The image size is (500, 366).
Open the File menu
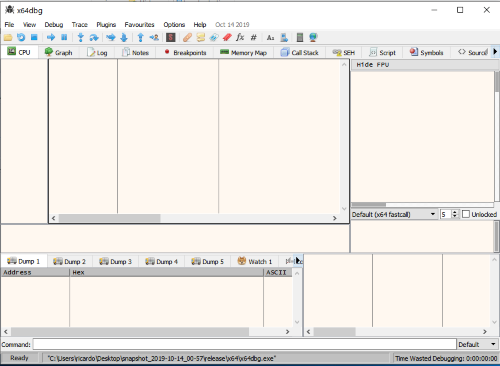pyautogui.click(x=9, y=25)
